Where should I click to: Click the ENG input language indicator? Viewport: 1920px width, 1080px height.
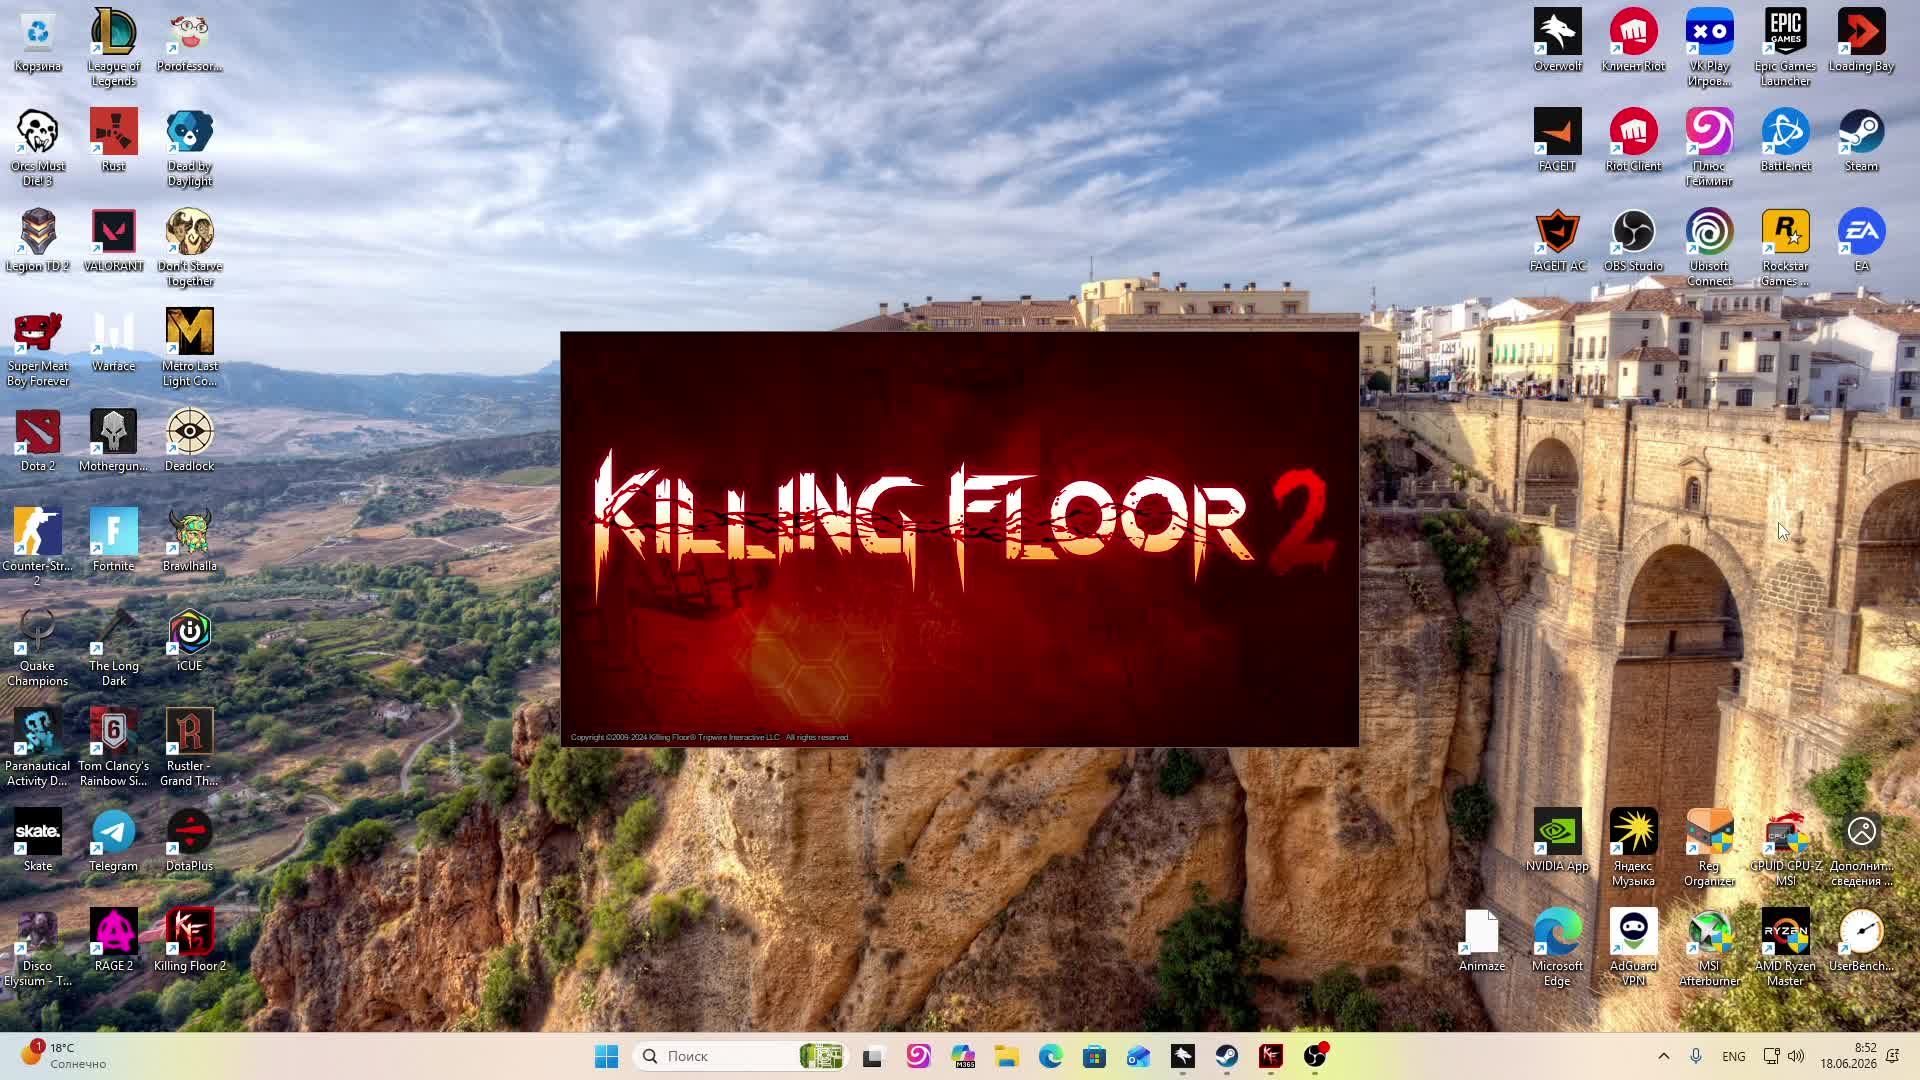pyautogui.click(x=1734, y=1056)
